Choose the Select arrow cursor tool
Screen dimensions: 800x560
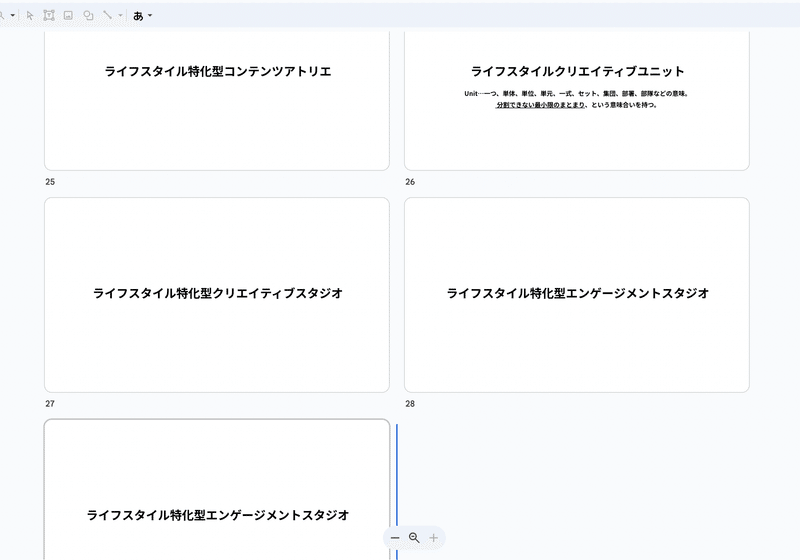(30, 16)
